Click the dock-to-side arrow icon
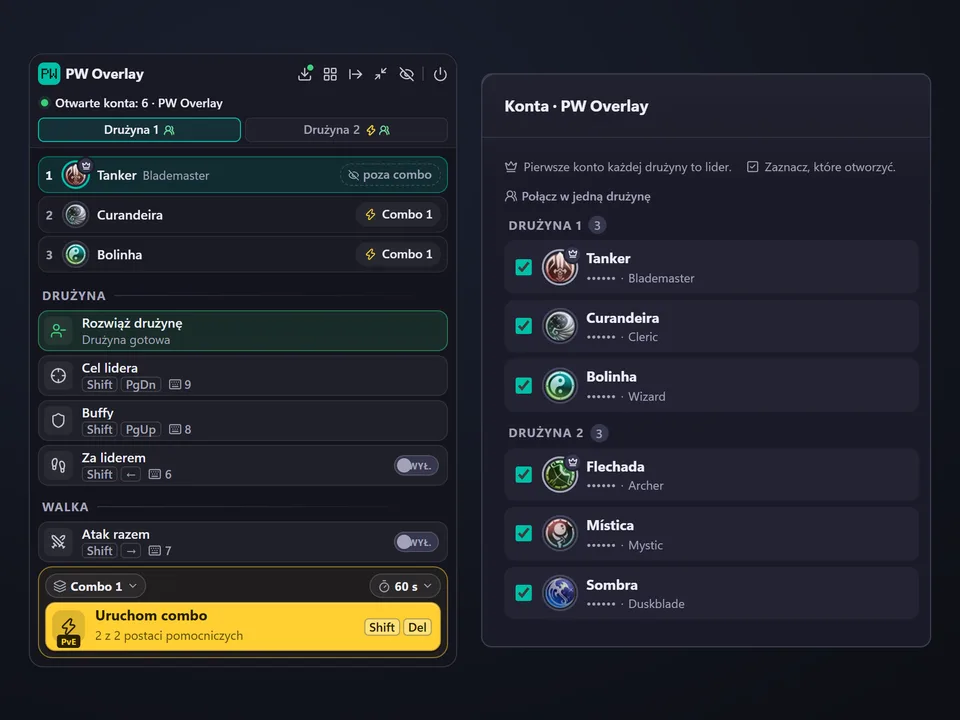Screen dimensions: 960x720 355,74
